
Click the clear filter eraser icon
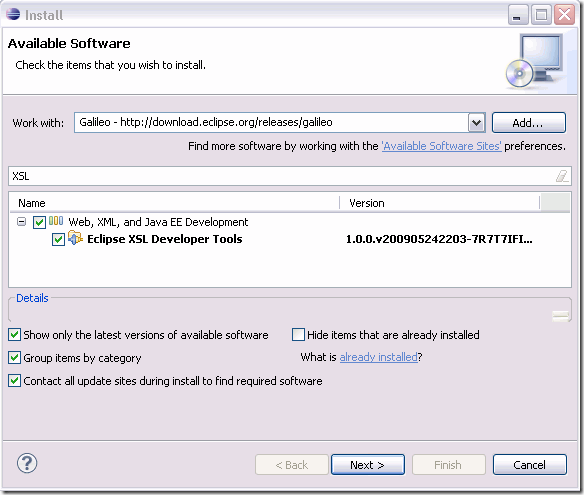(562, 176)
